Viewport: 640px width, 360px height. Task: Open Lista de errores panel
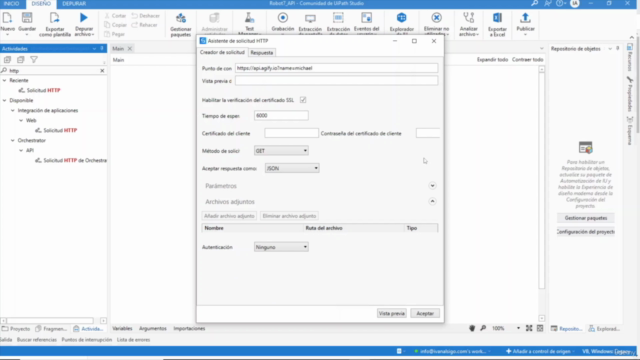click(x=133, y=340)
